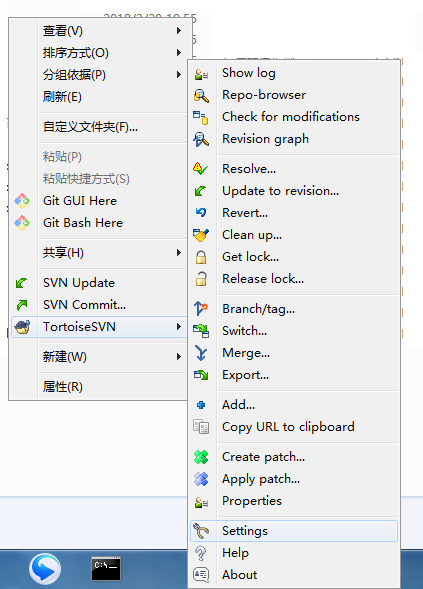Click the Git GUI Here icon
This screenshot has height=589, width=423.
pyautogui.click(x=22, y=201)
